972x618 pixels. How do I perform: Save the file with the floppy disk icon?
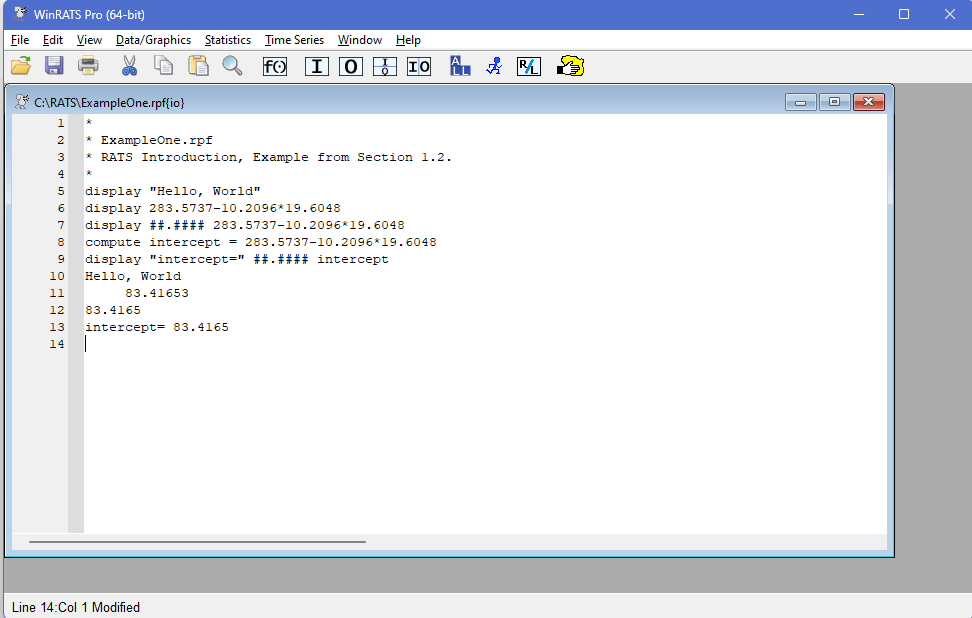tap(54, 67)
